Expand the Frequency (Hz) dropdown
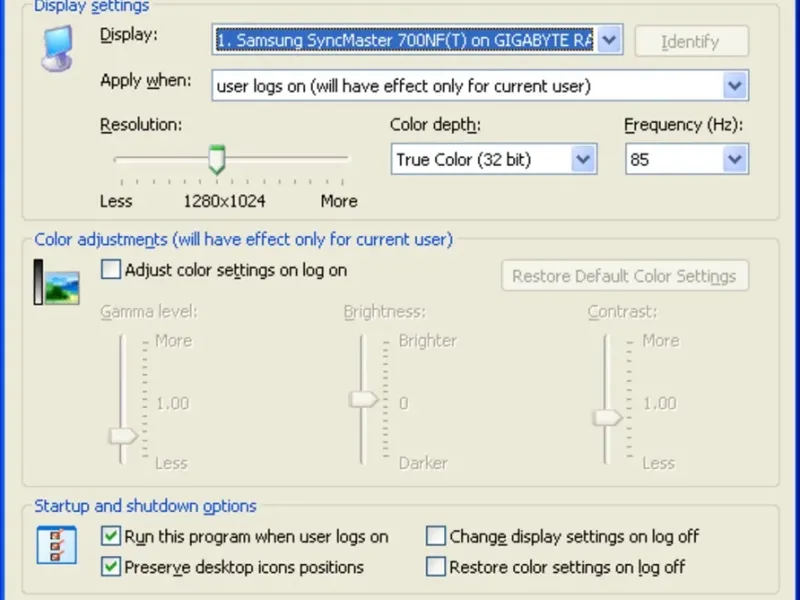 (x=735, y=159)
